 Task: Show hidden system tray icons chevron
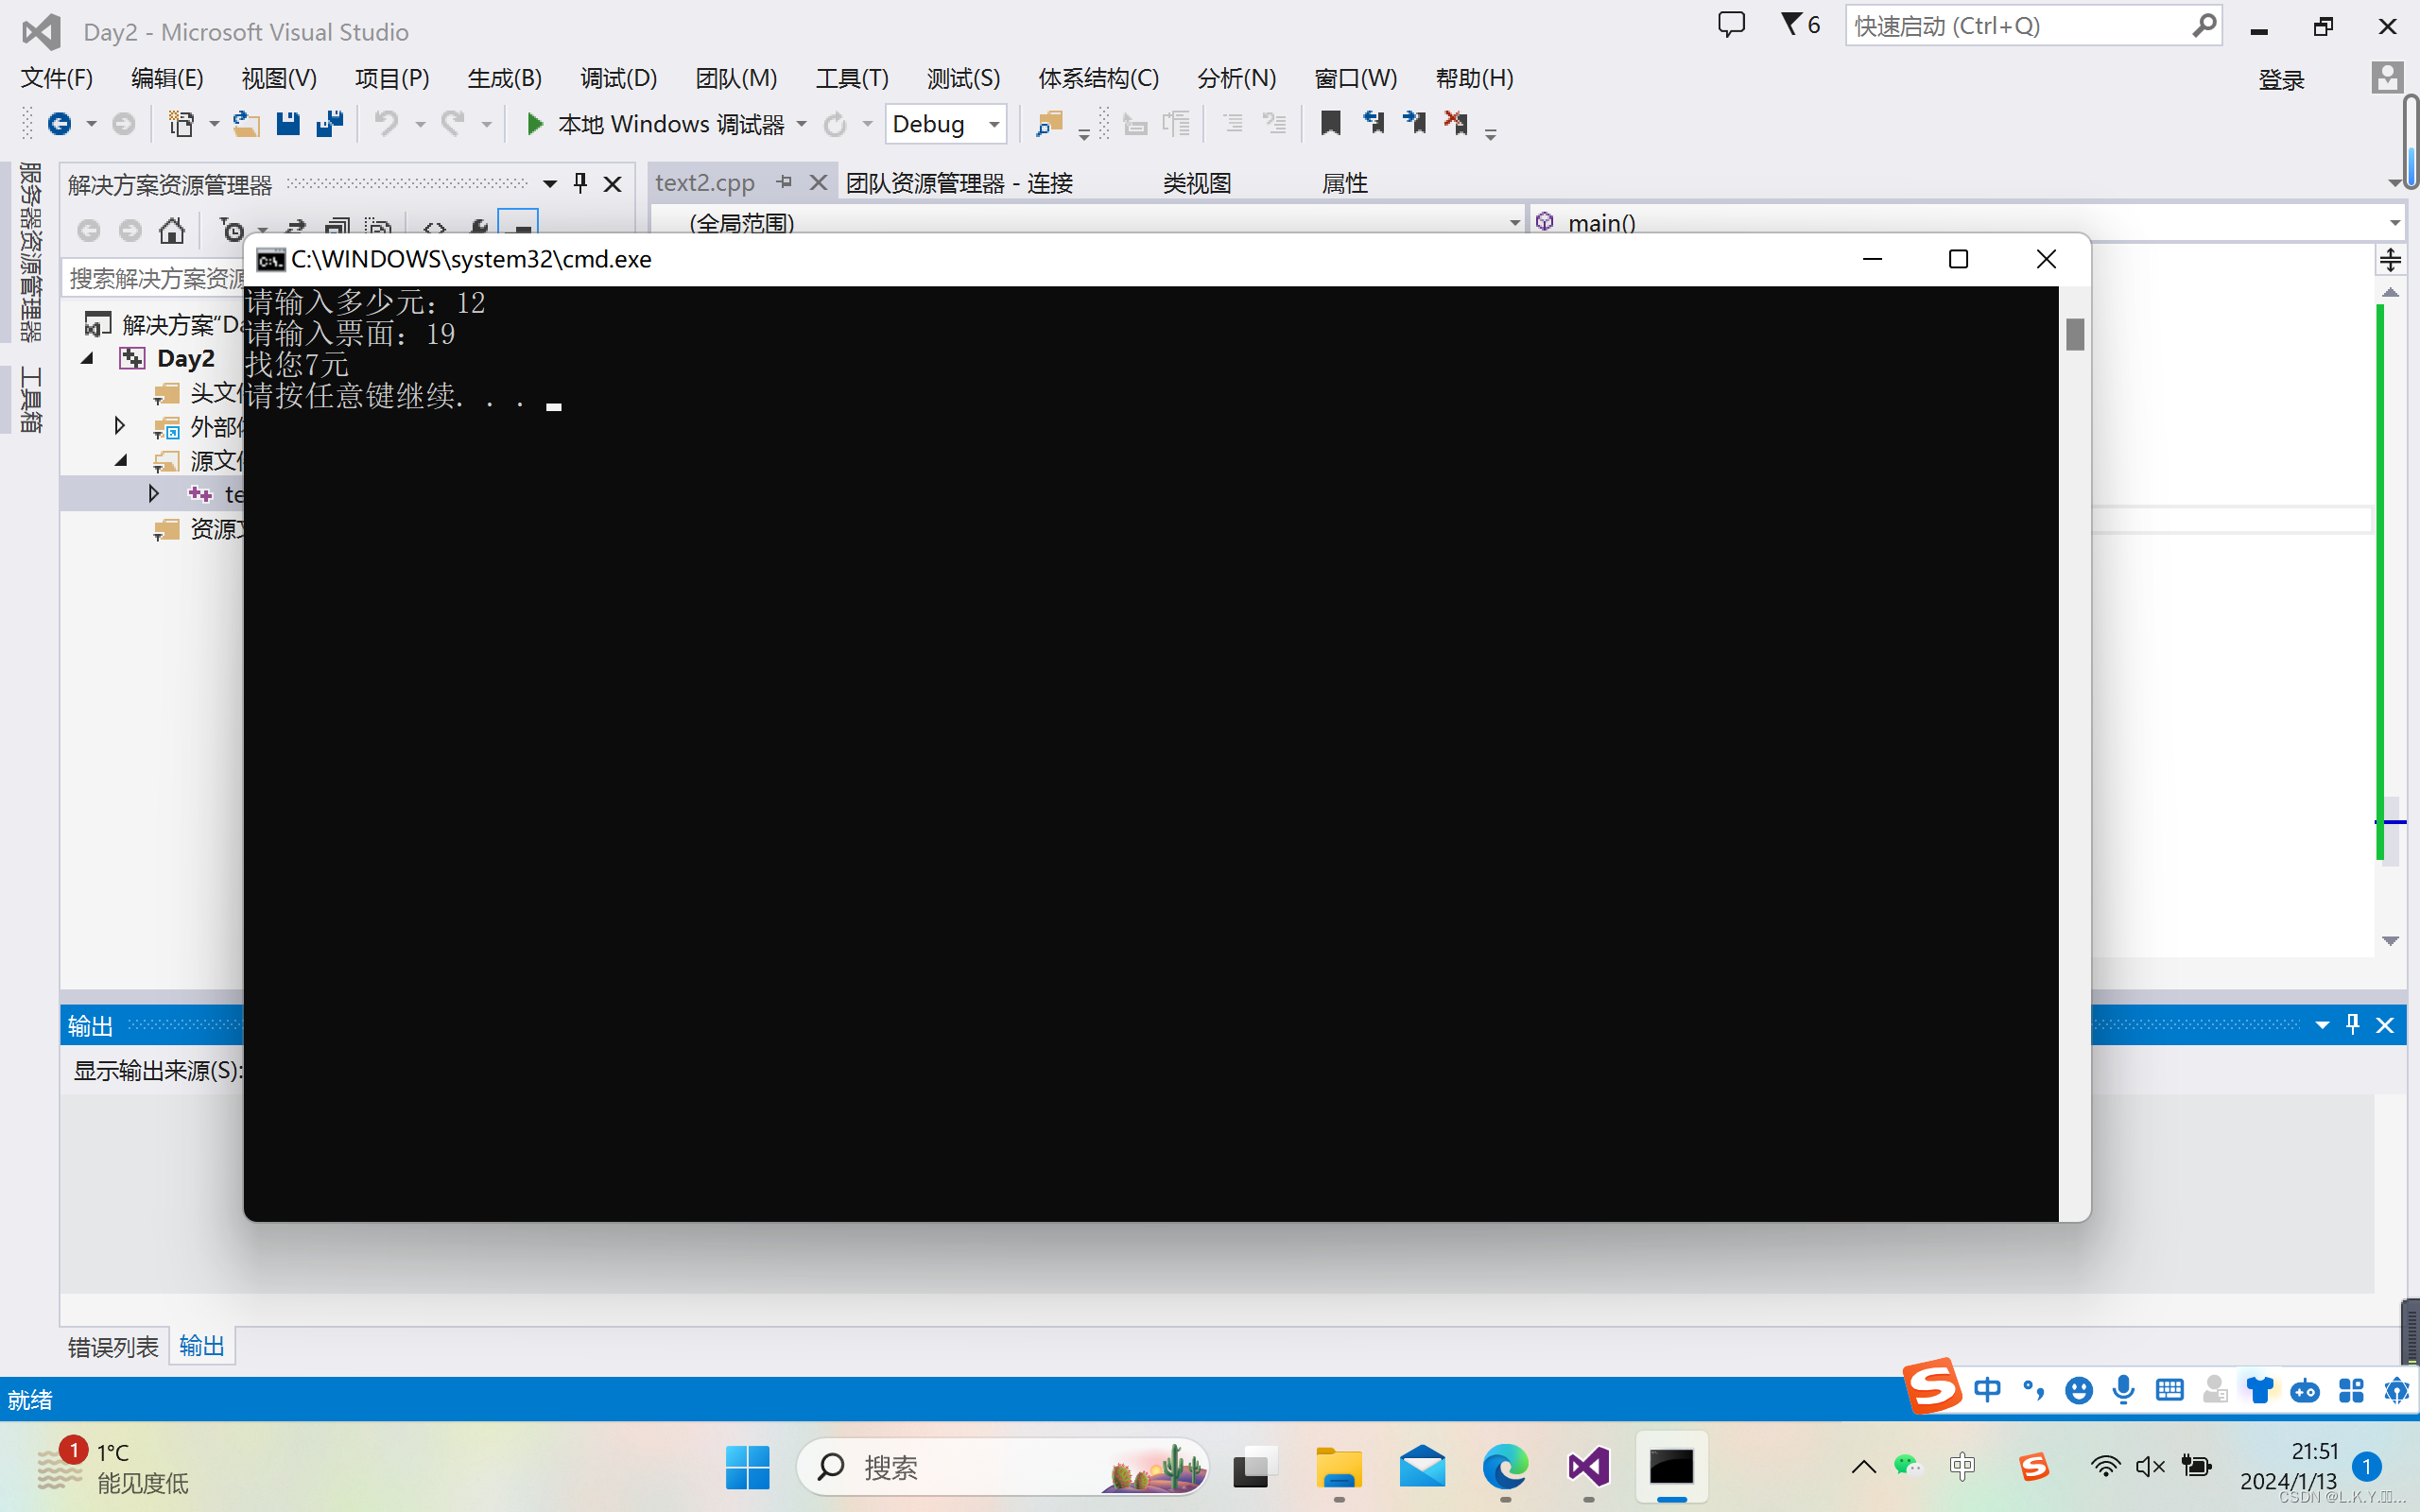click(x=1863, y=1467)
